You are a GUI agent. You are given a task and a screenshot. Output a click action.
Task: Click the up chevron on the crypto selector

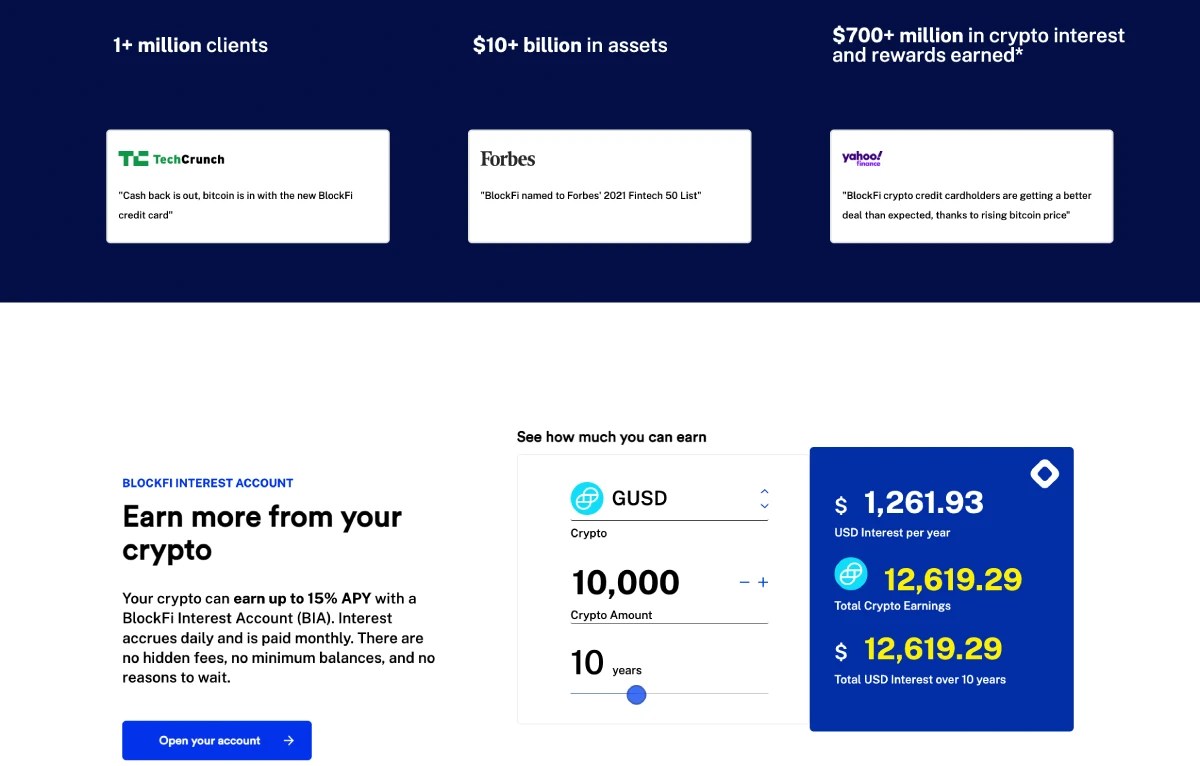pyautogui.click(x=764, y=492)
